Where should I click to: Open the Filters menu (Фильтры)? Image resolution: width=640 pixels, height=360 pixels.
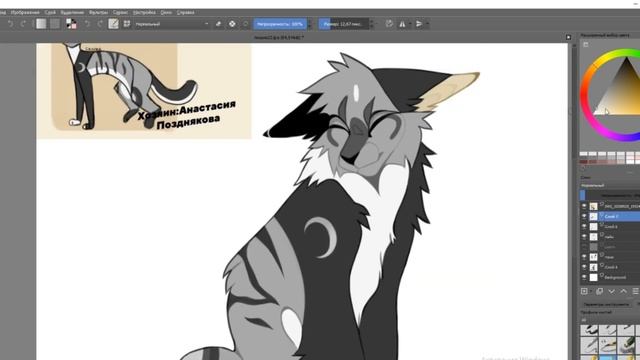click(x=98, y=13)
